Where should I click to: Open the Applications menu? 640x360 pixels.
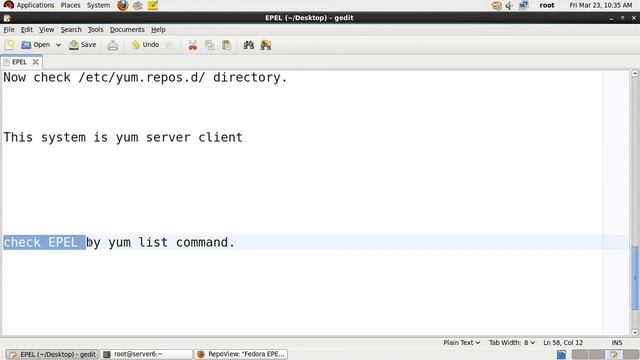pos(29,5)
